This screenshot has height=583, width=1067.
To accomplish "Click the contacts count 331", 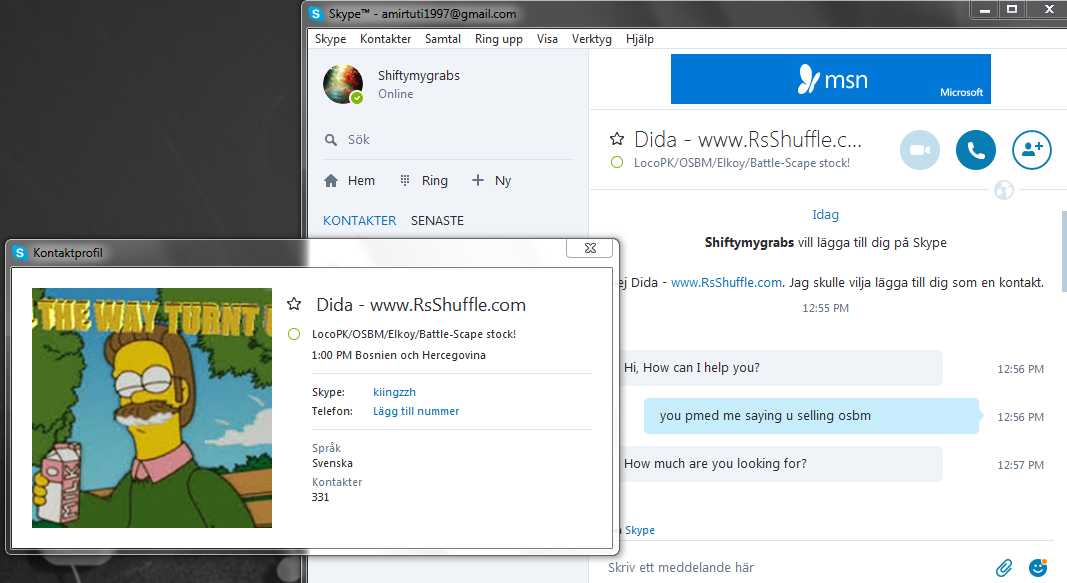I will point(321,497).
